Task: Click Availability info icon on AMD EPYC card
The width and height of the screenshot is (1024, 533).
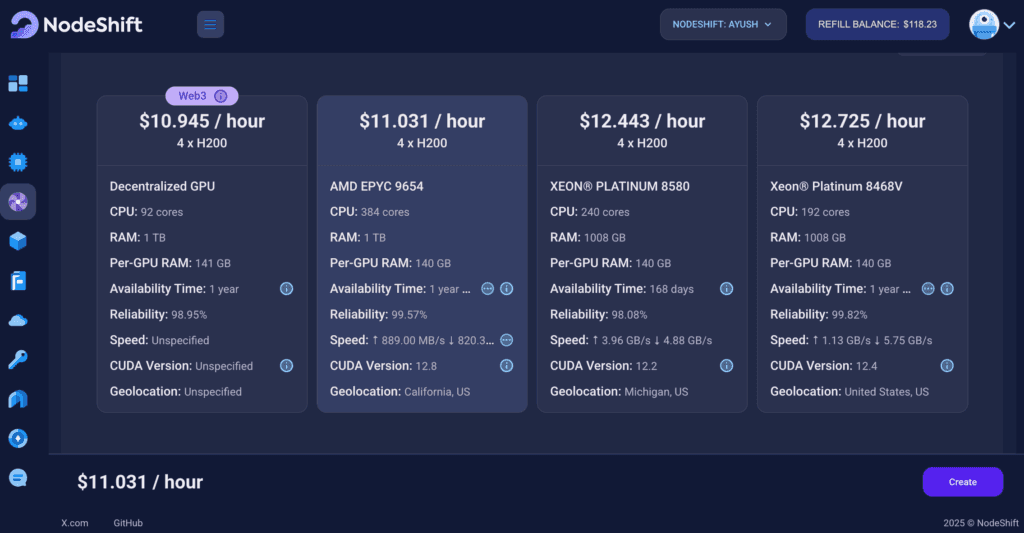Action: (507, 289)
